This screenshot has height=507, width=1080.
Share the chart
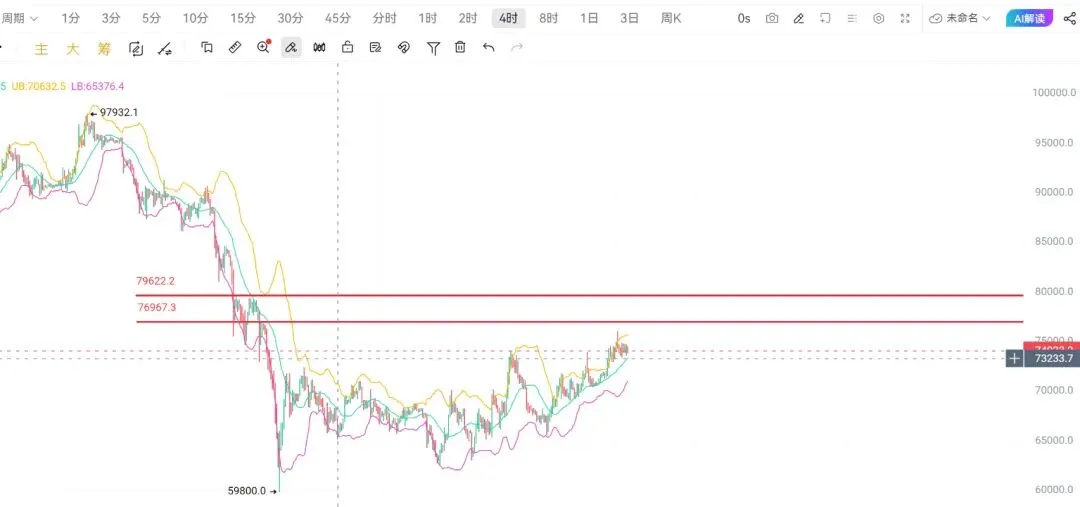click(x=1070, y=19)
